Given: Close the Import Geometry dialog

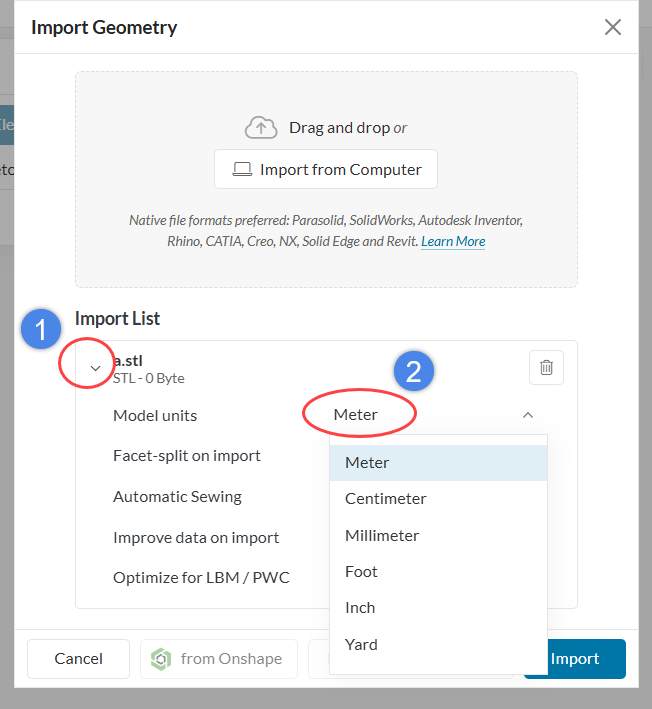Looking at the screenshot, I should 613,27.
